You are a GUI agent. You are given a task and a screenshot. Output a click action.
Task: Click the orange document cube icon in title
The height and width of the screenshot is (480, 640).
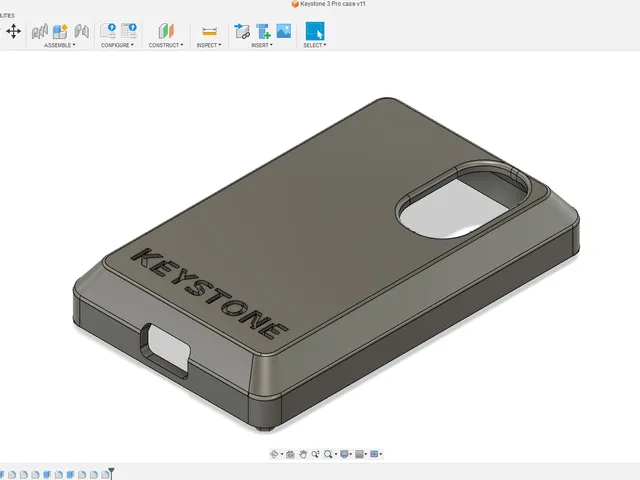click(x=295, y=4)
